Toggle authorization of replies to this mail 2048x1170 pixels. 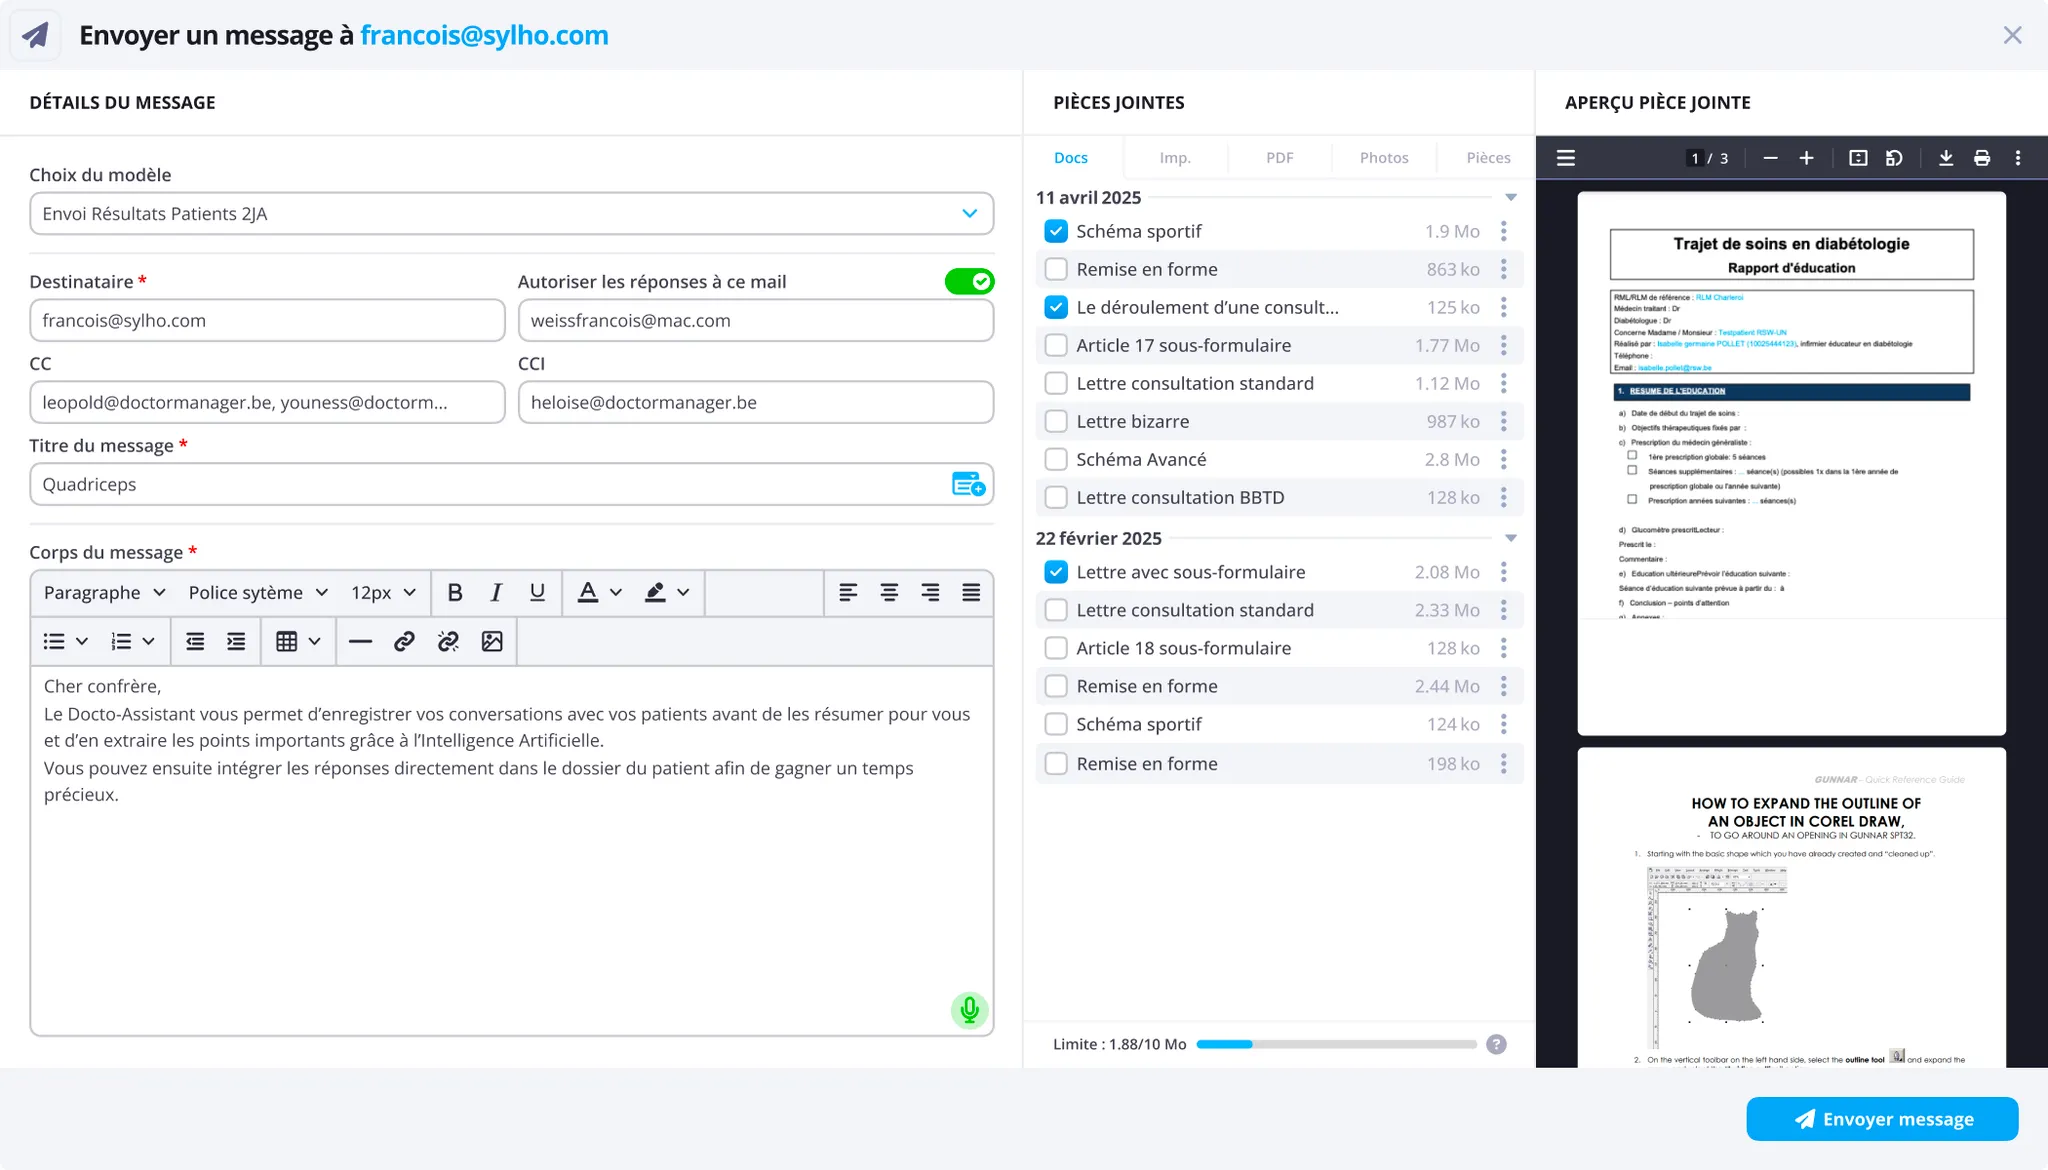969,282
